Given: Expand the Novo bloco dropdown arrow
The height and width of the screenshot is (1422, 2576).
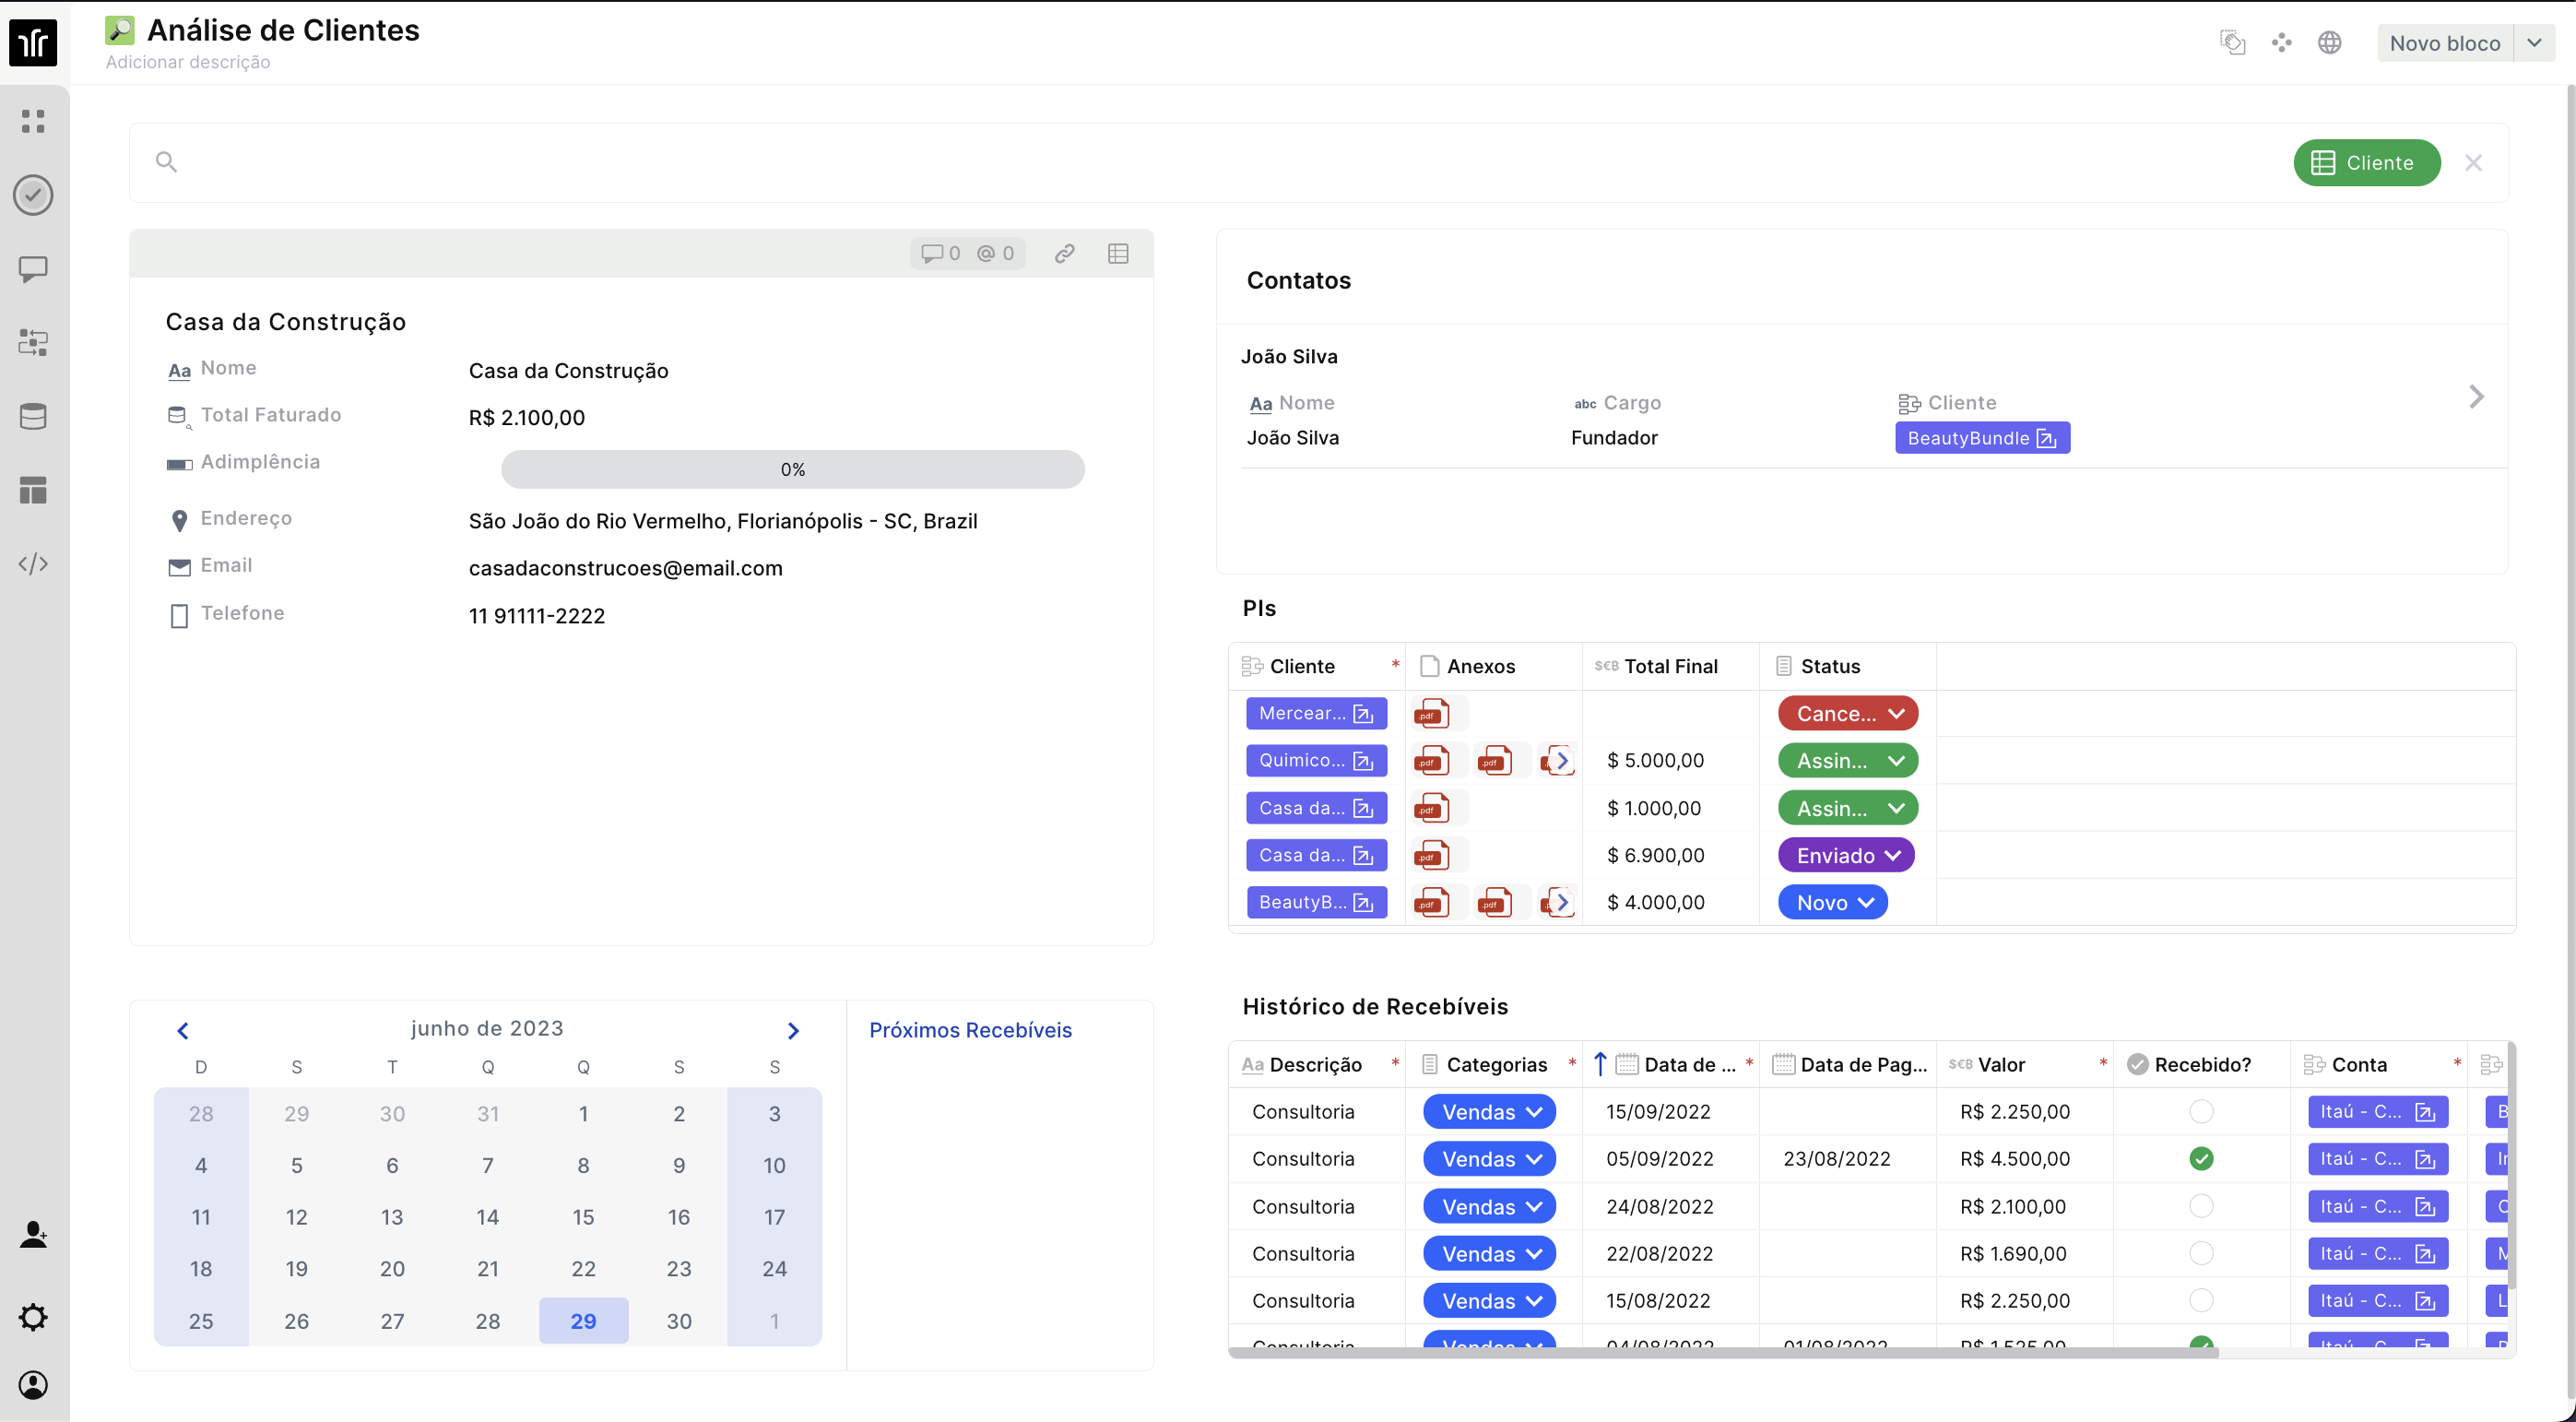Looking at the screenshot, I should [x=2534, y=43].
